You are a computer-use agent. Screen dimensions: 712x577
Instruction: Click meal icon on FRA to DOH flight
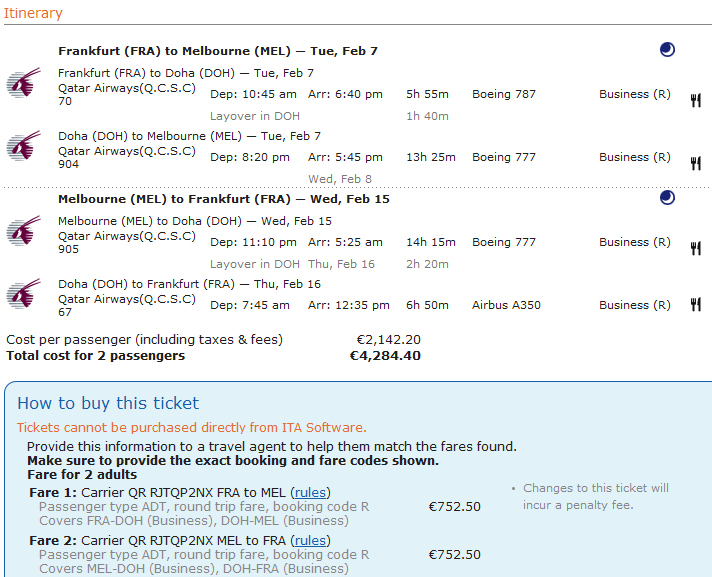coord(696,100)
